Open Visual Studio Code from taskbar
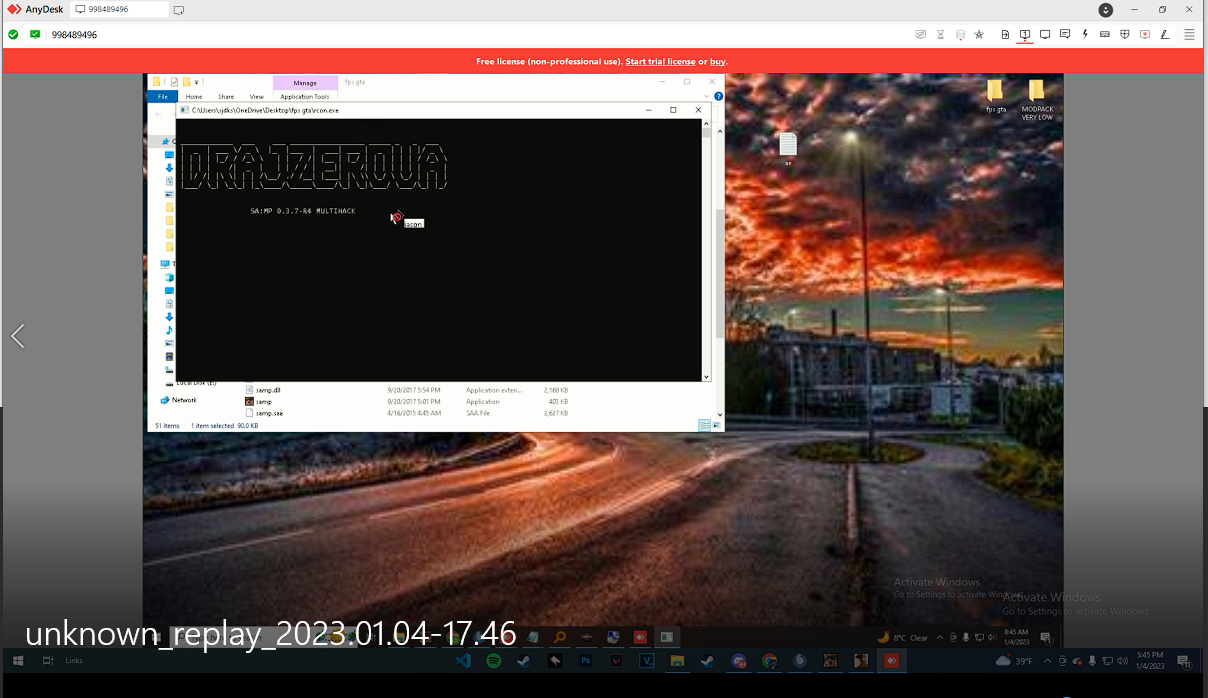1208x698 pixels. pos(463,661)
